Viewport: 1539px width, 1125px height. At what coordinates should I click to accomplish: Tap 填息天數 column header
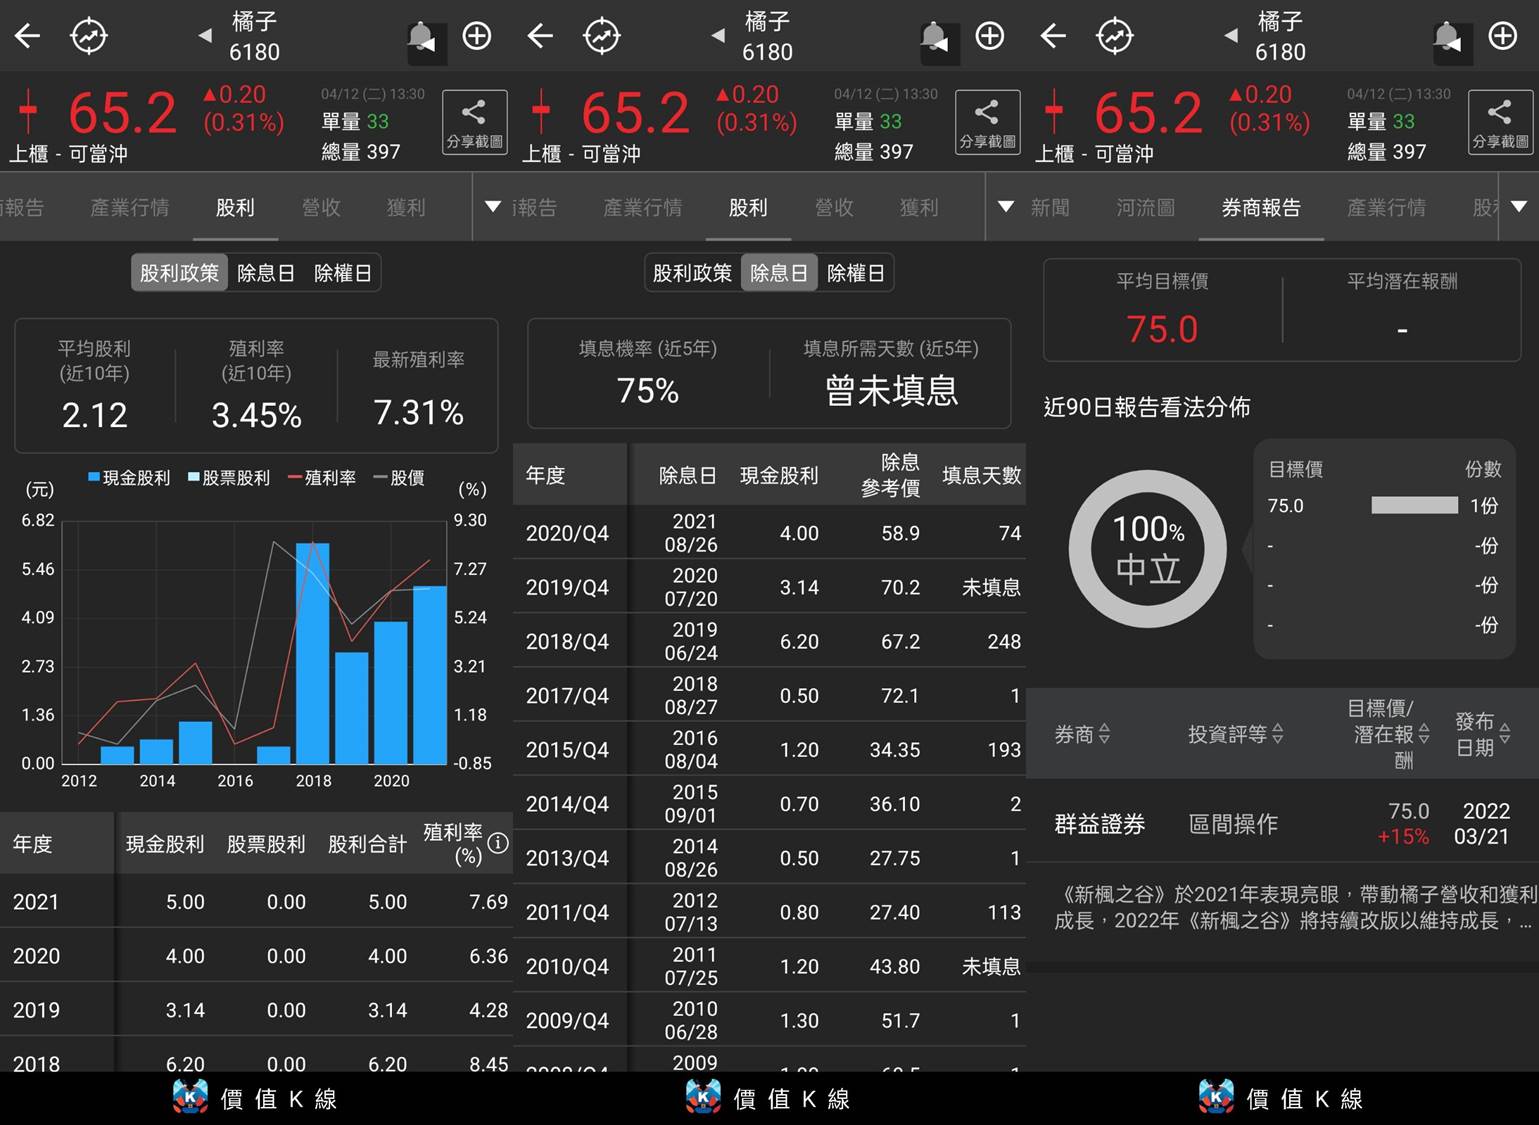[x=981, y=475]
